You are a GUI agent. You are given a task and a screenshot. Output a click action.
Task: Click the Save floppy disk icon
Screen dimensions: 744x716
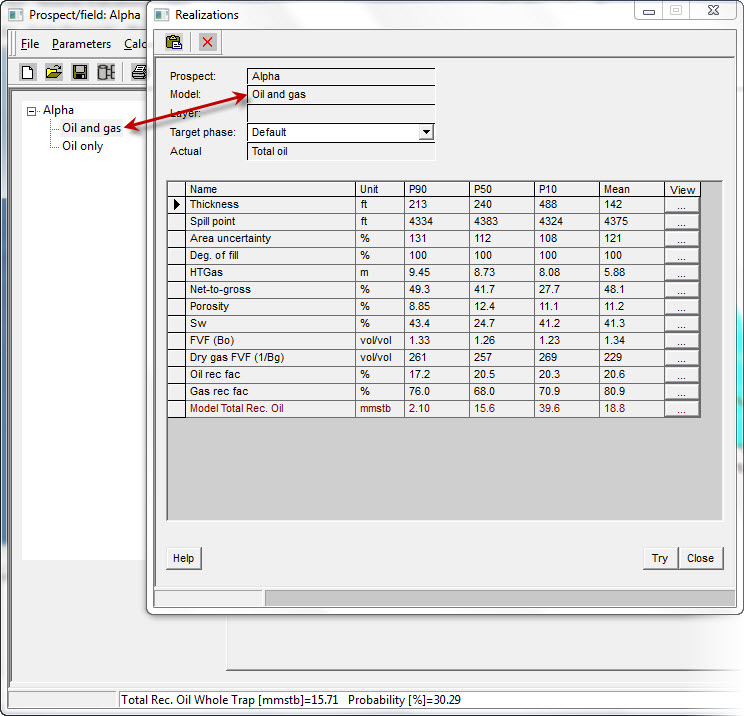click(80, 72)
